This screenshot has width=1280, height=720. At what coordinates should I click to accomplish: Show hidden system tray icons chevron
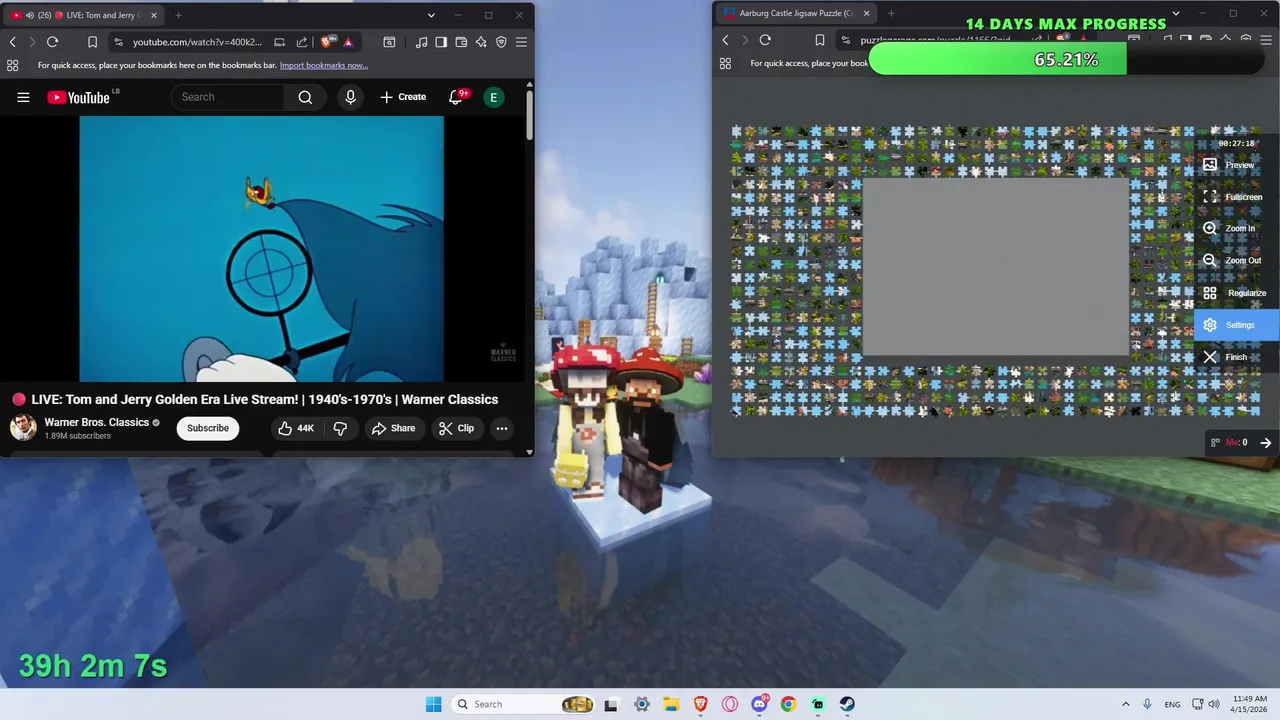click(x=1125, y=704)
